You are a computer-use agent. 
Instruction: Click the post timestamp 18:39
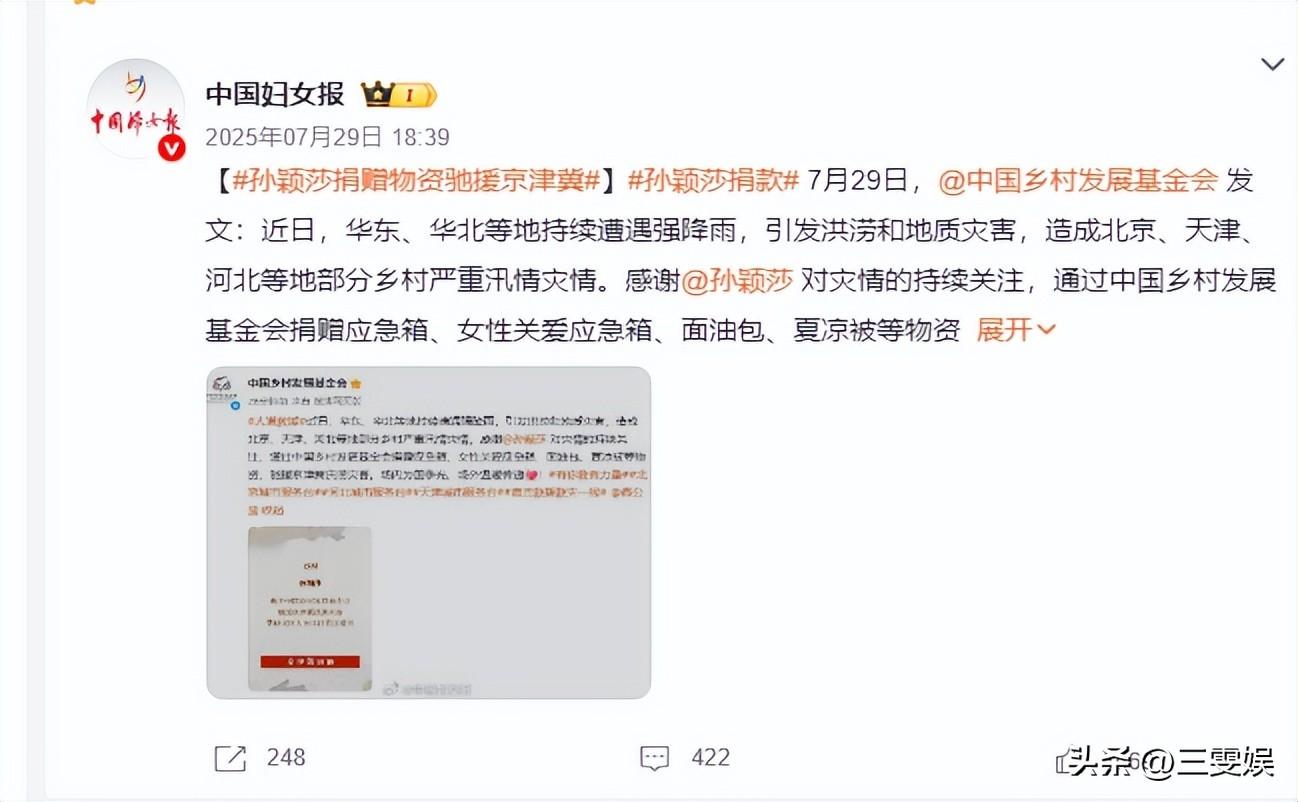422,137
